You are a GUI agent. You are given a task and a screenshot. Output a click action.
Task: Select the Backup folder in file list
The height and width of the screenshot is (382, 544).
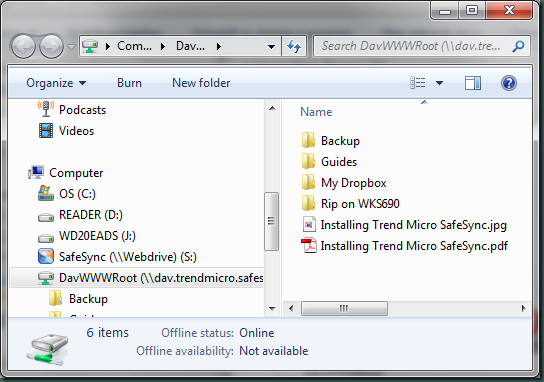(x=340, y=141)
